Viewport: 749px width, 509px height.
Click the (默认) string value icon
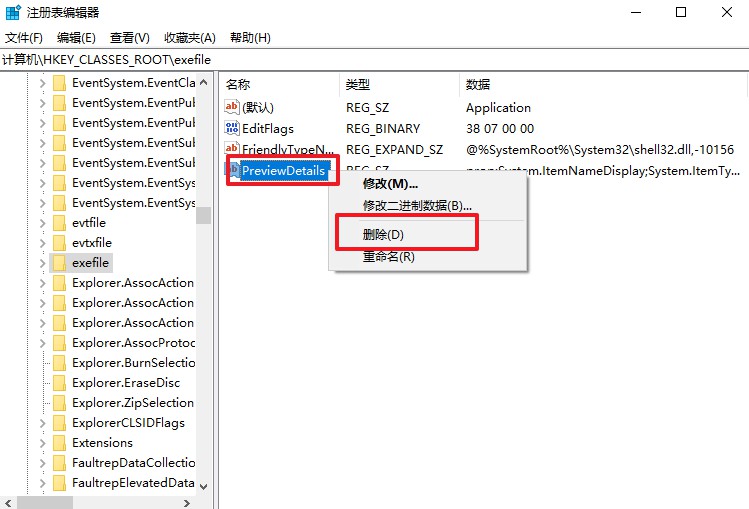coord(232,107)
